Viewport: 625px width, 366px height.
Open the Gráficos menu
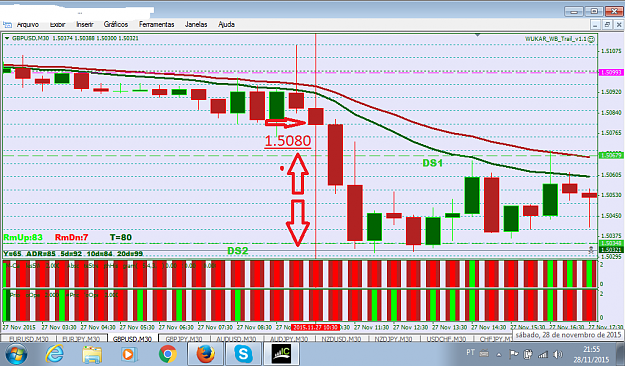click(116, 25)
